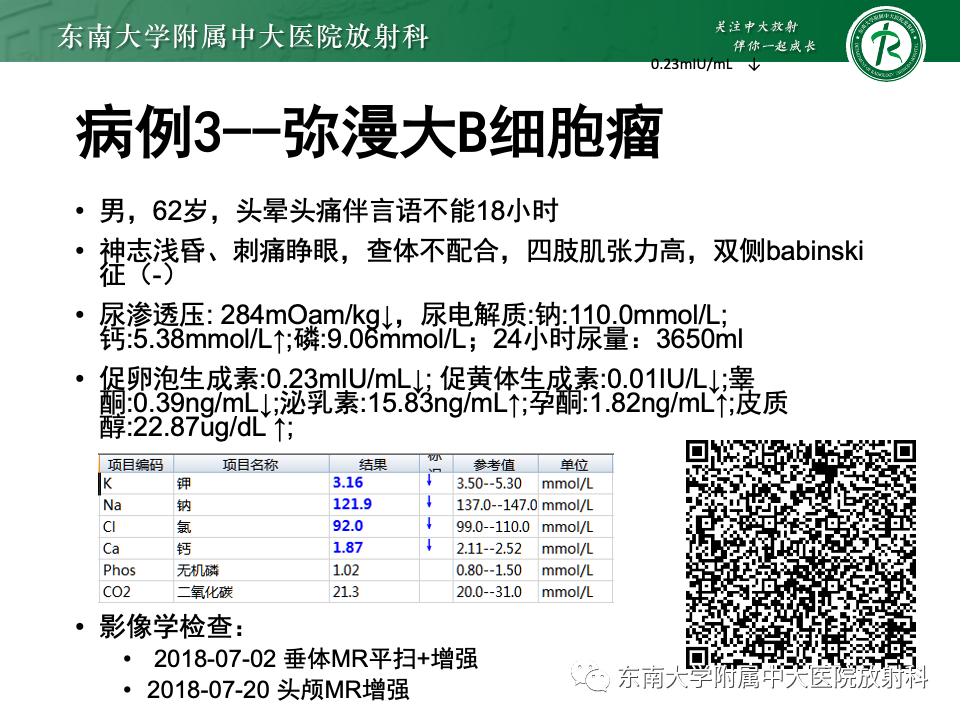This screenshot has height=720, width=960.
Task: Click the 24小时尿量：3650ml text
Action: tap(618, 339)
